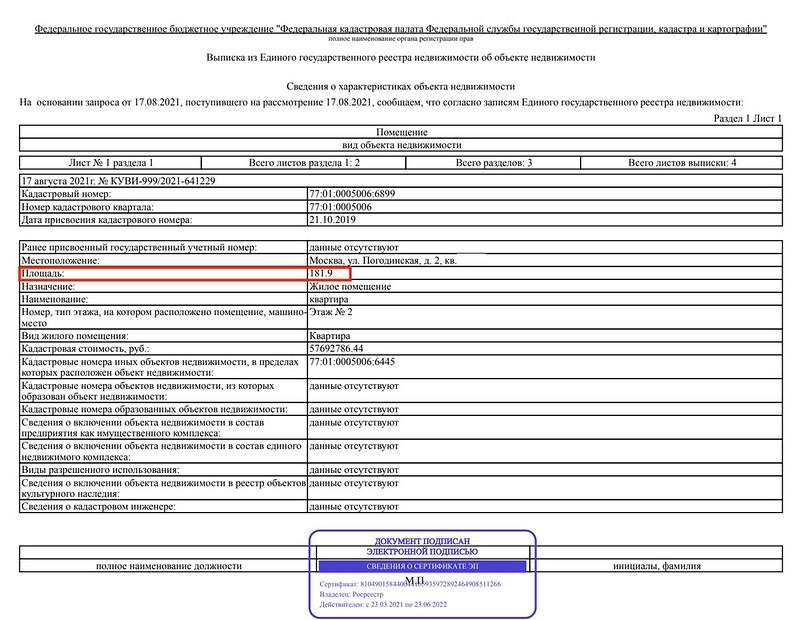800x620 pixels.
Task: Click 'данные отсутствуют' next to 'Сведения о кадастровом инженере'
Action: coord(354,507)
